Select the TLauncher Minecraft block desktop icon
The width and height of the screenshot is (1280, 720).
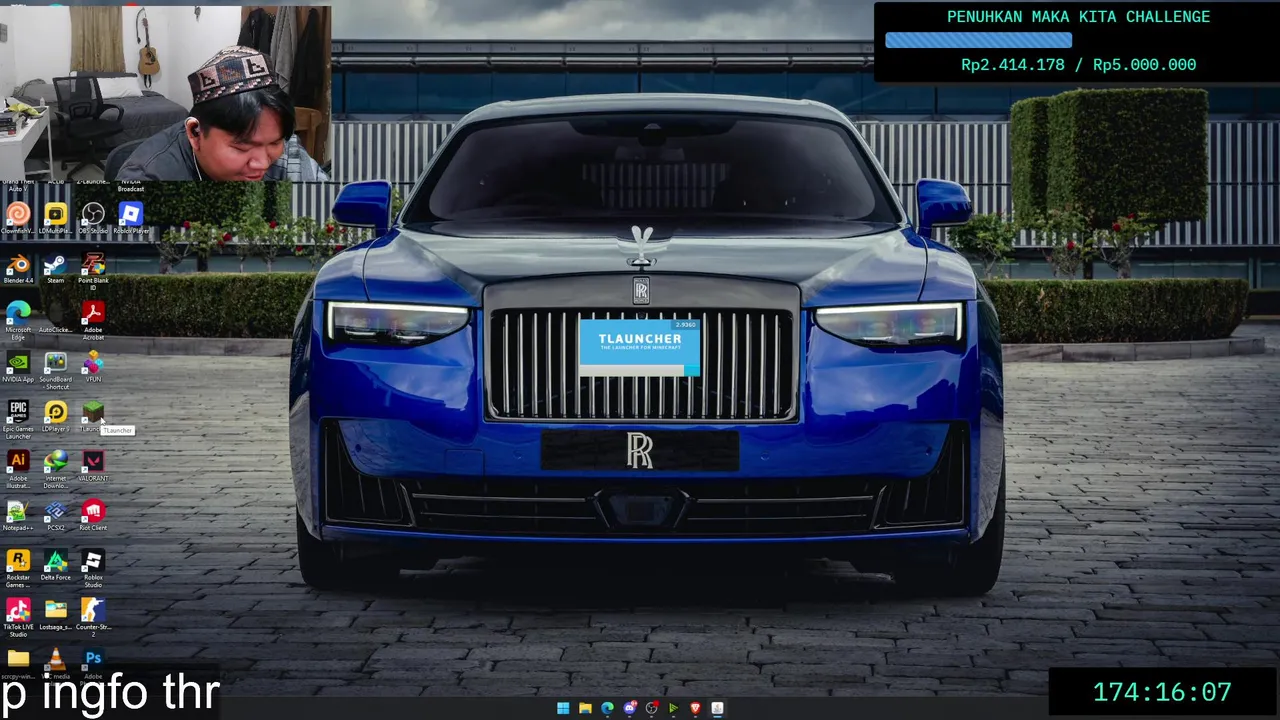tap(93, 412)
